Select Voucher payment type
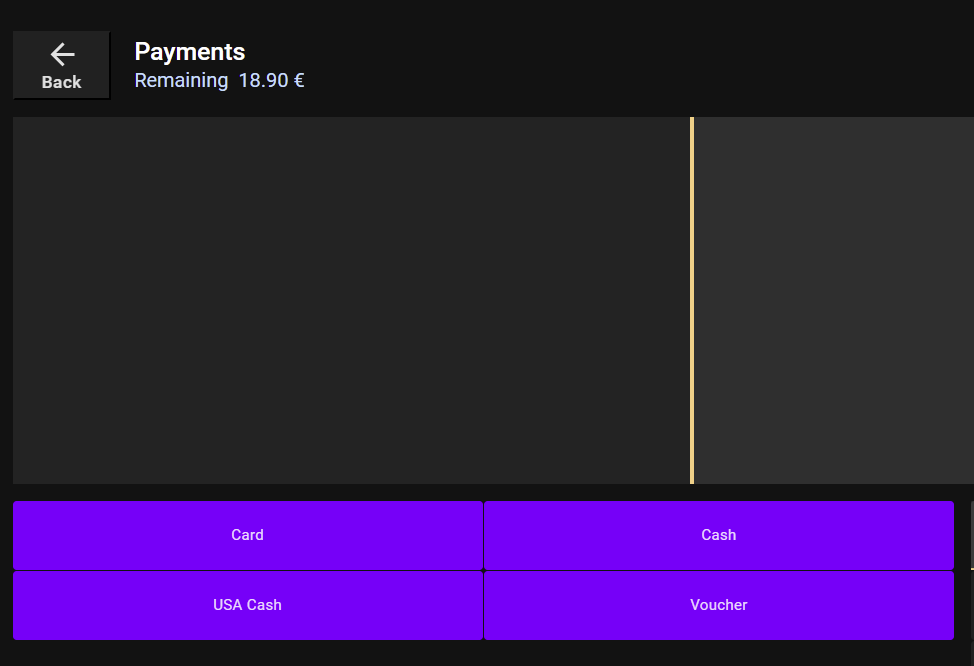 point(718,605)
